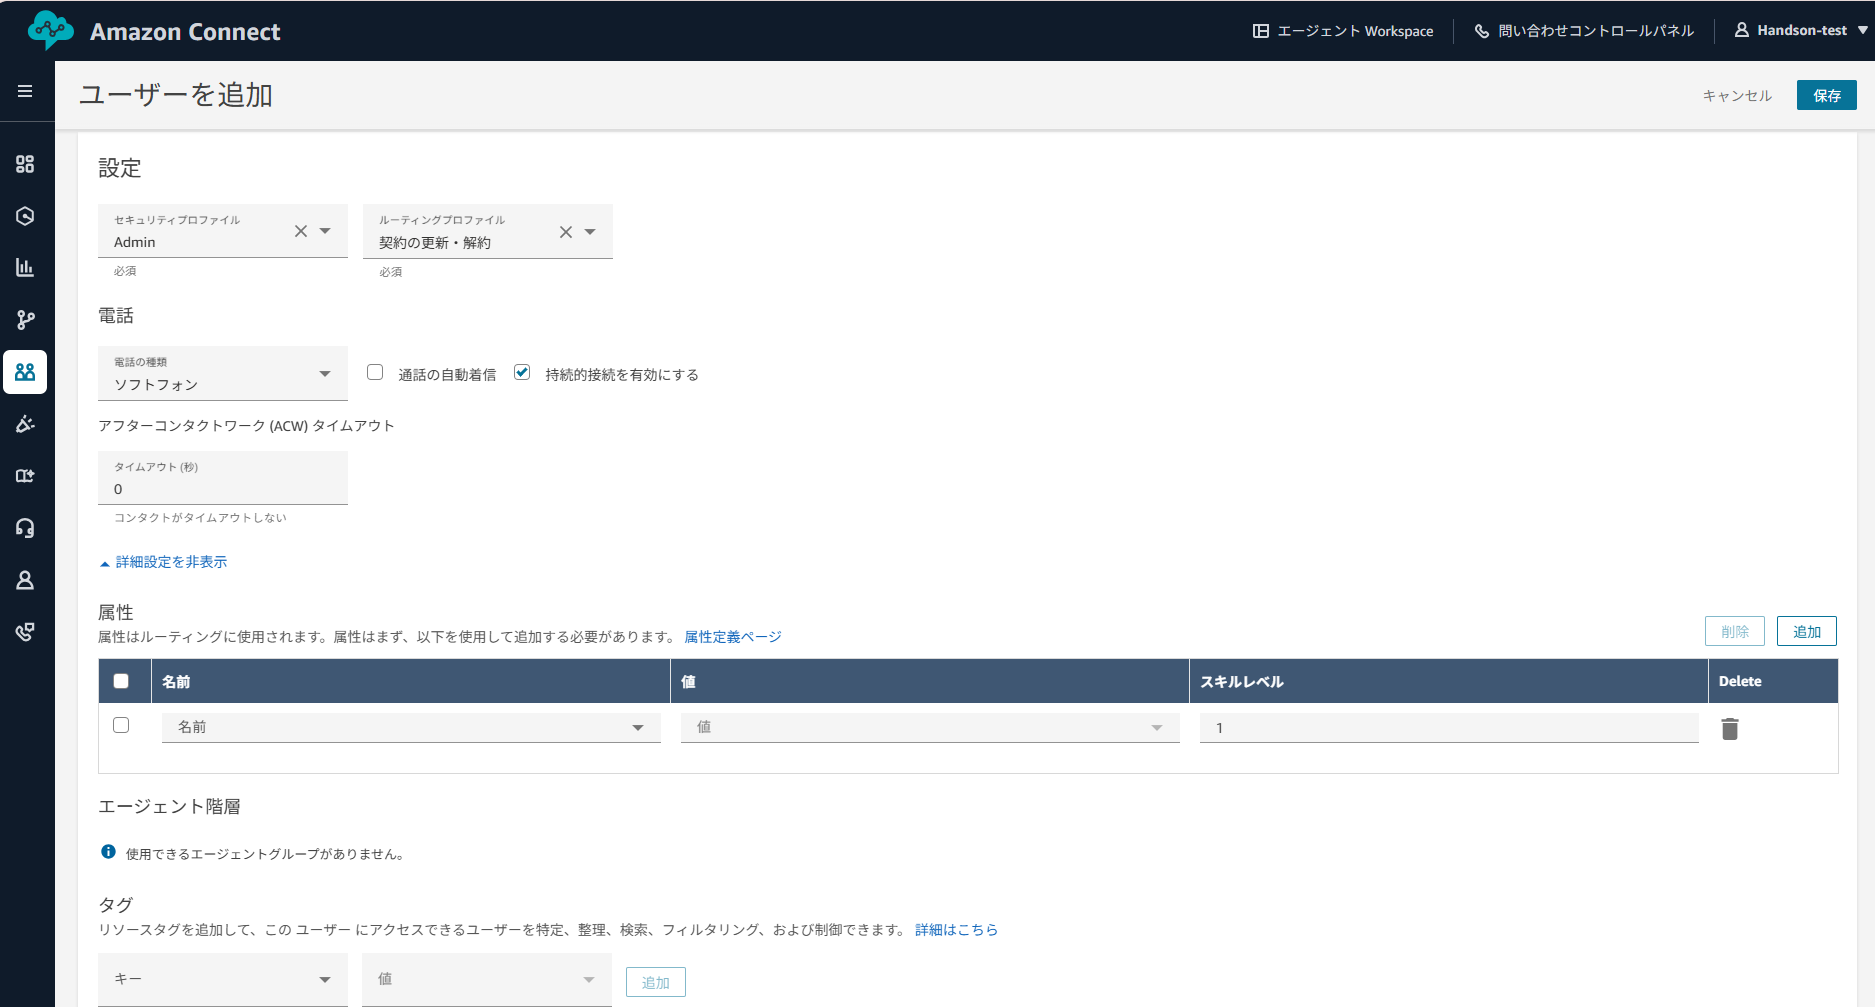Open analytics bar chart icon in sidebar
Screen dimensions: 1875x1007
pos(25,268)
